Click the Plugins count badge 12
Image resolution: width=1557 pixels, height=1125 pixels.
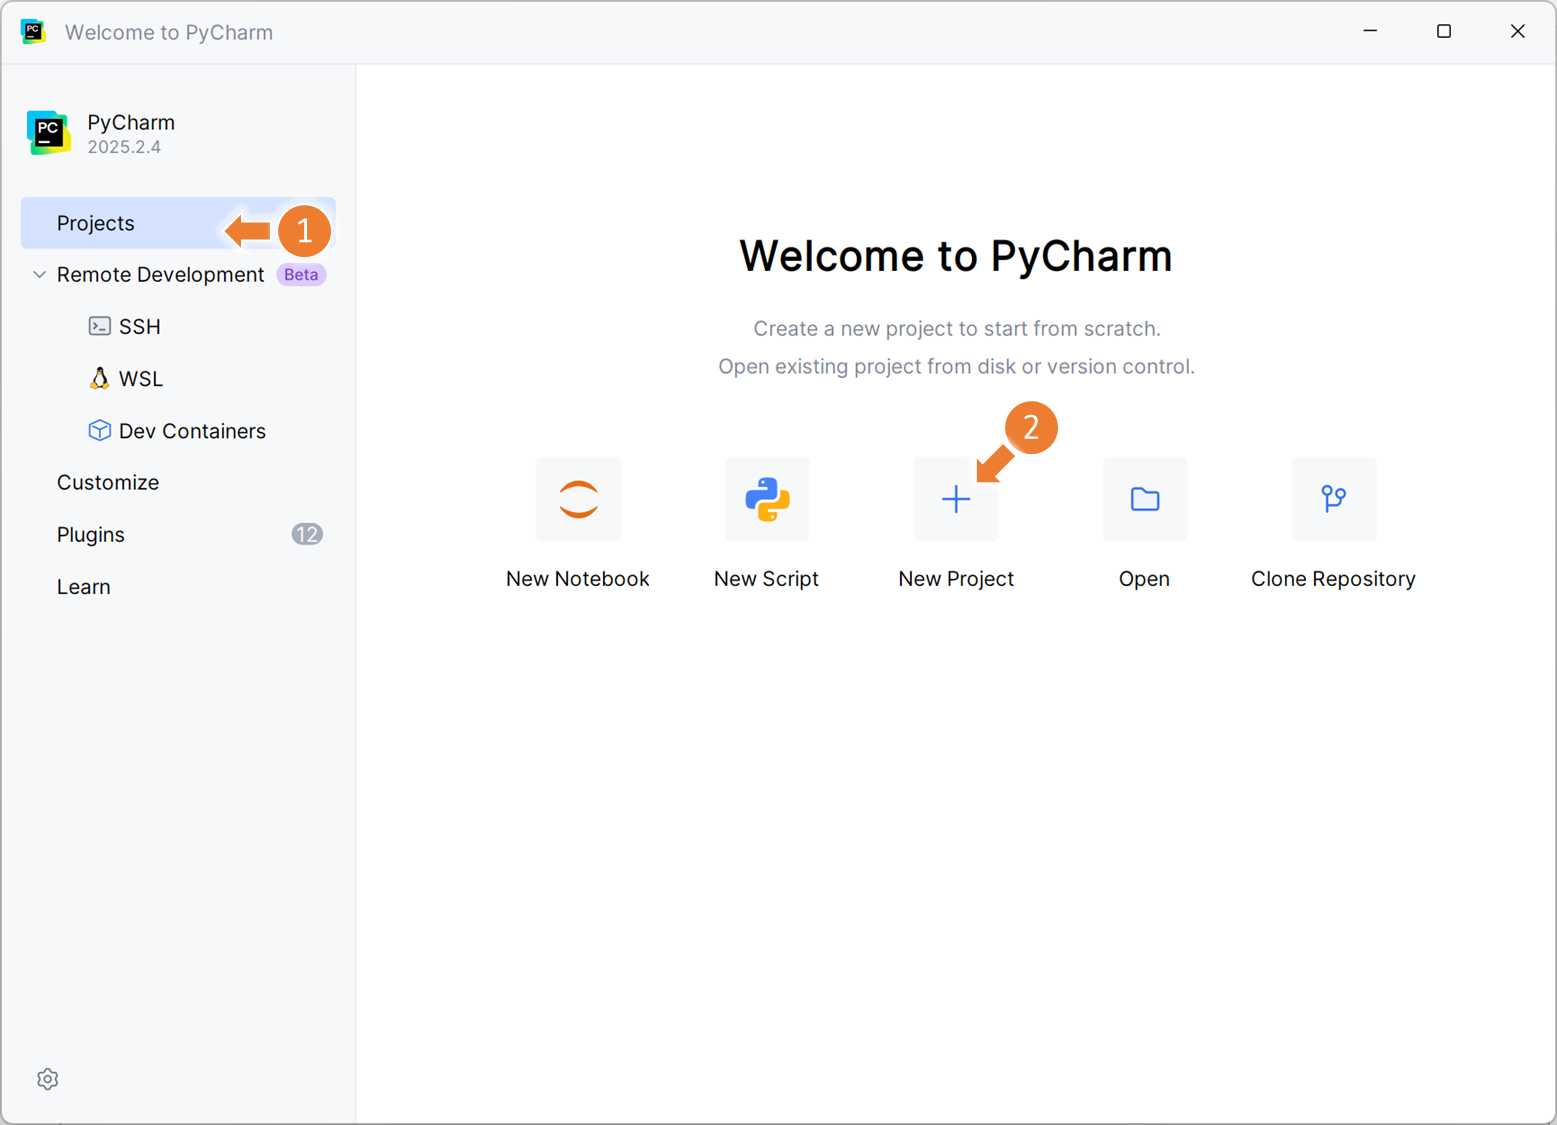[307, 534]
